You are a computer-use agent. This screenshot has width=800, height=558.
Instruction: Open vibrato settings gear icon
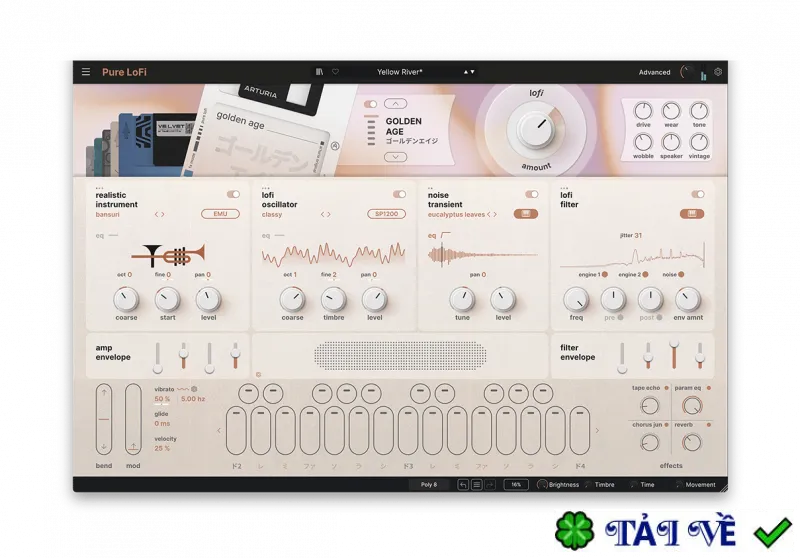tap(194, 389)
